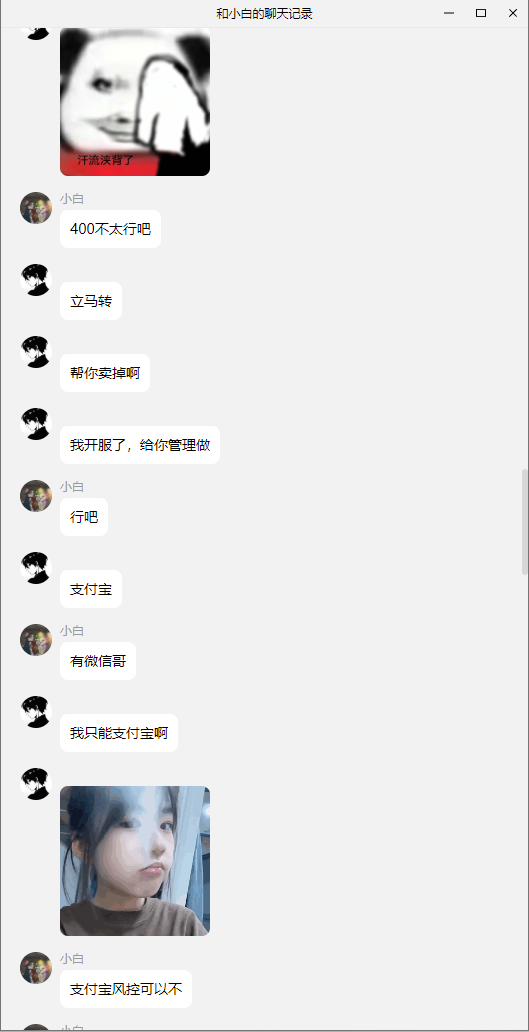Select the '我开服了，给你管理做' message bubble
Image resolution: width=529 pixels, height=1032 pixels.
[x=140, y=445]
